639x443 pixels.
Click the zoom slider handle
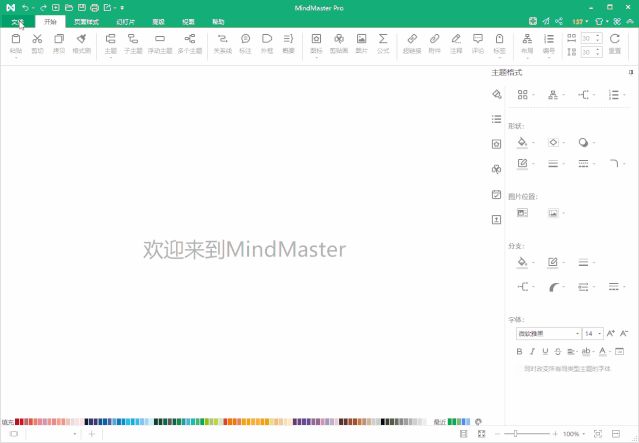tap(516, 434)
